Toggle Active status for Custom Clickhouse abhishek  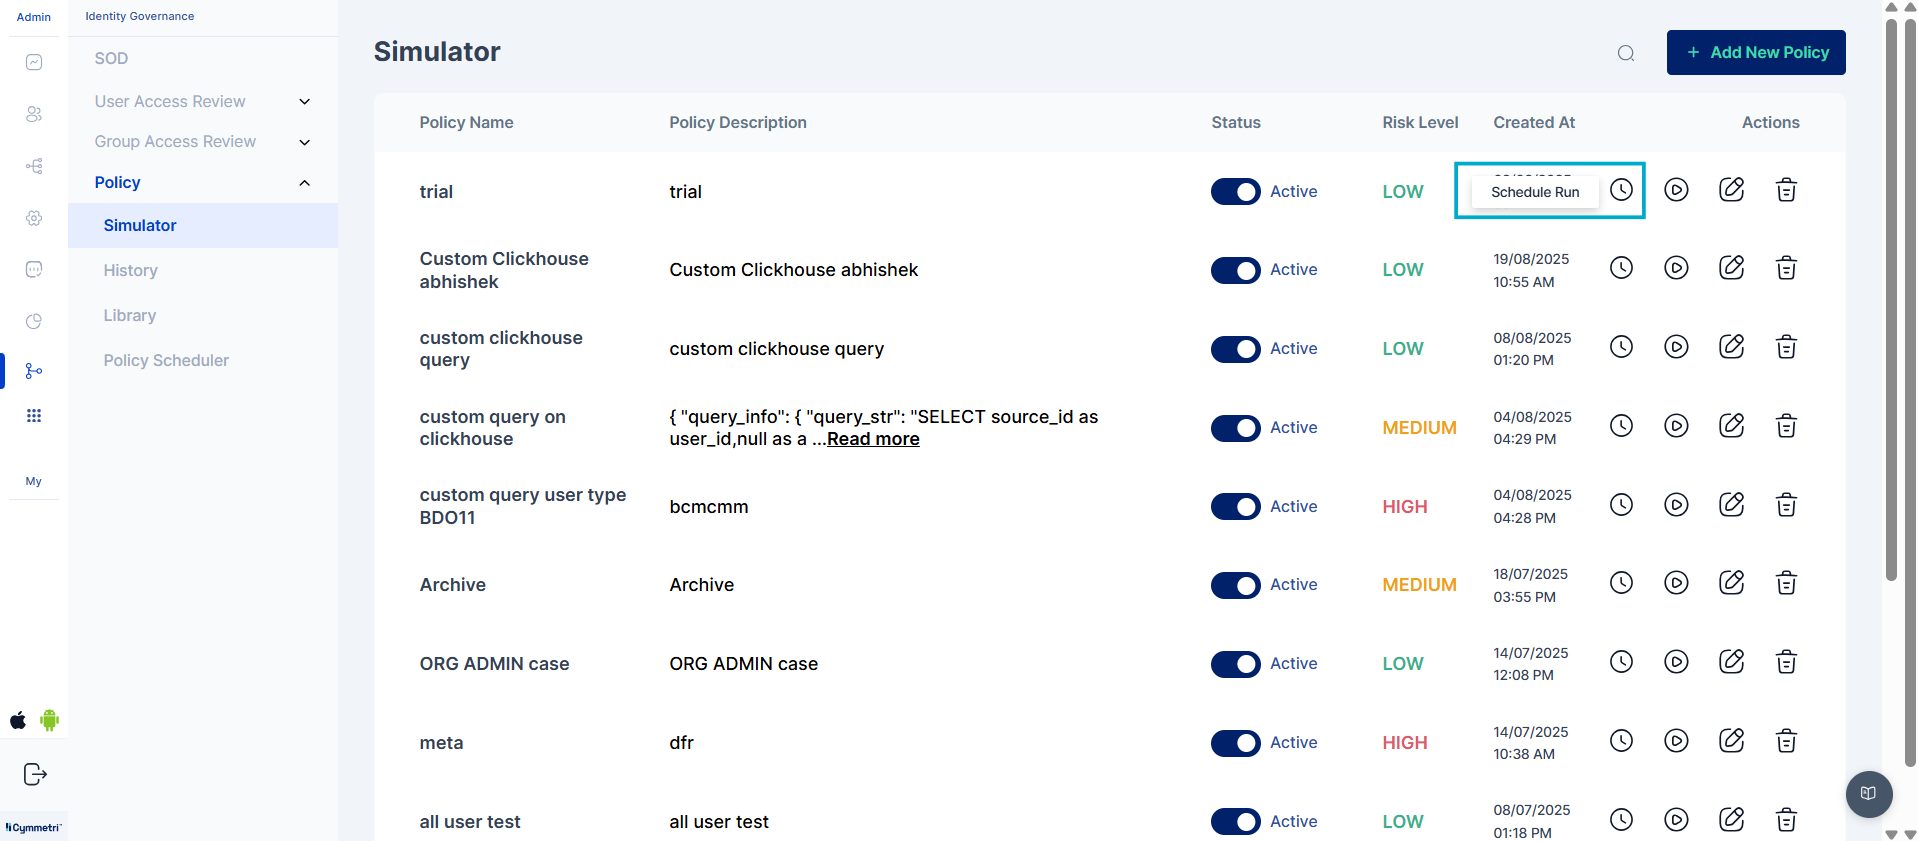(x=1235, y=270)
